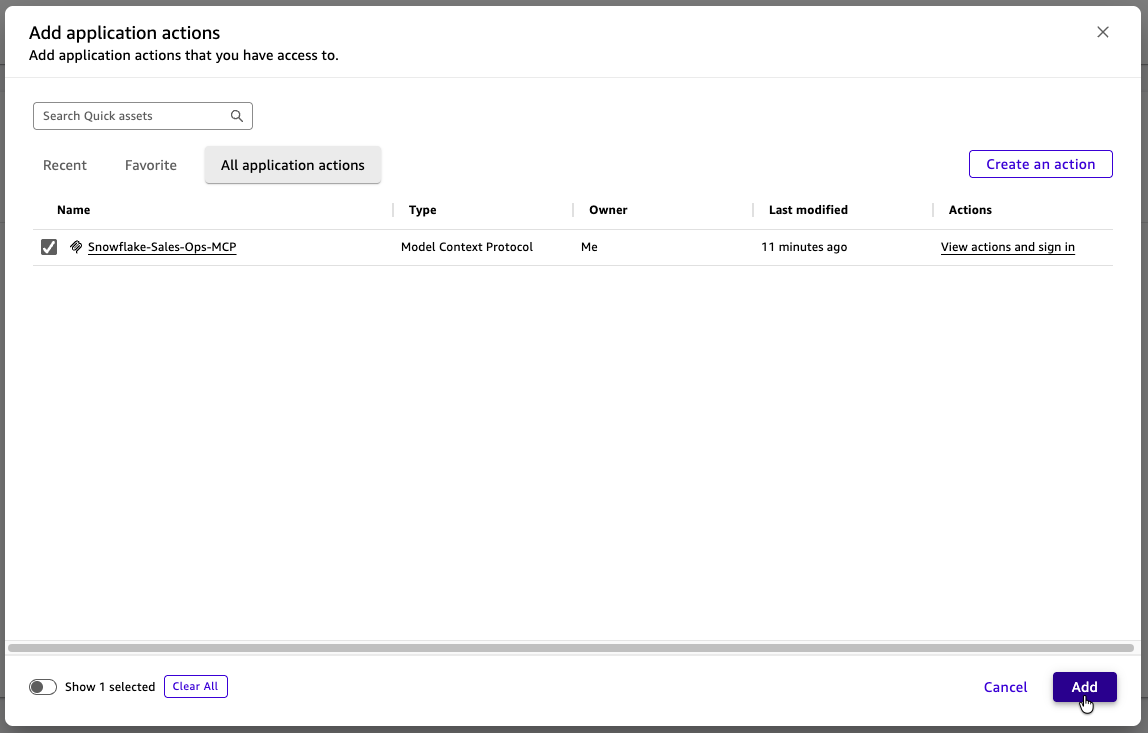Click the horizontal scrollbar
Image resolution: width=1148 pixels, height=733 pixels.
click(x=570, y=648)
